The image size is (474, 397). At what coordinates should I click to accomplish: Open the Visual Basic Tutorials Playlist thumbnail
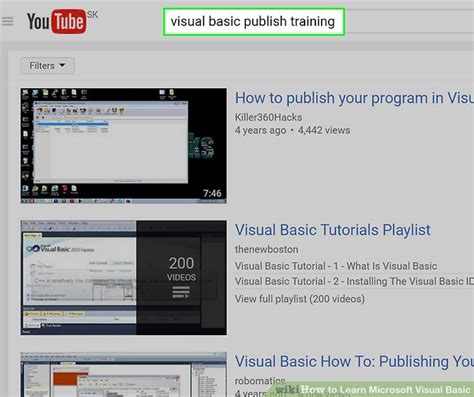(x=124, y=277)
